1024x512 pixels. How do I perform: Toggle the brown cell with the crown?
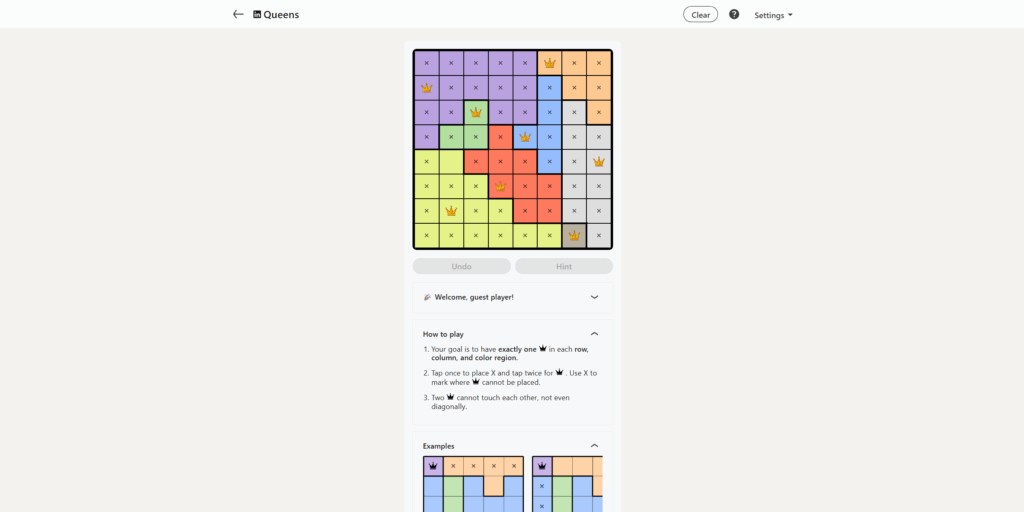pos(574,236)
